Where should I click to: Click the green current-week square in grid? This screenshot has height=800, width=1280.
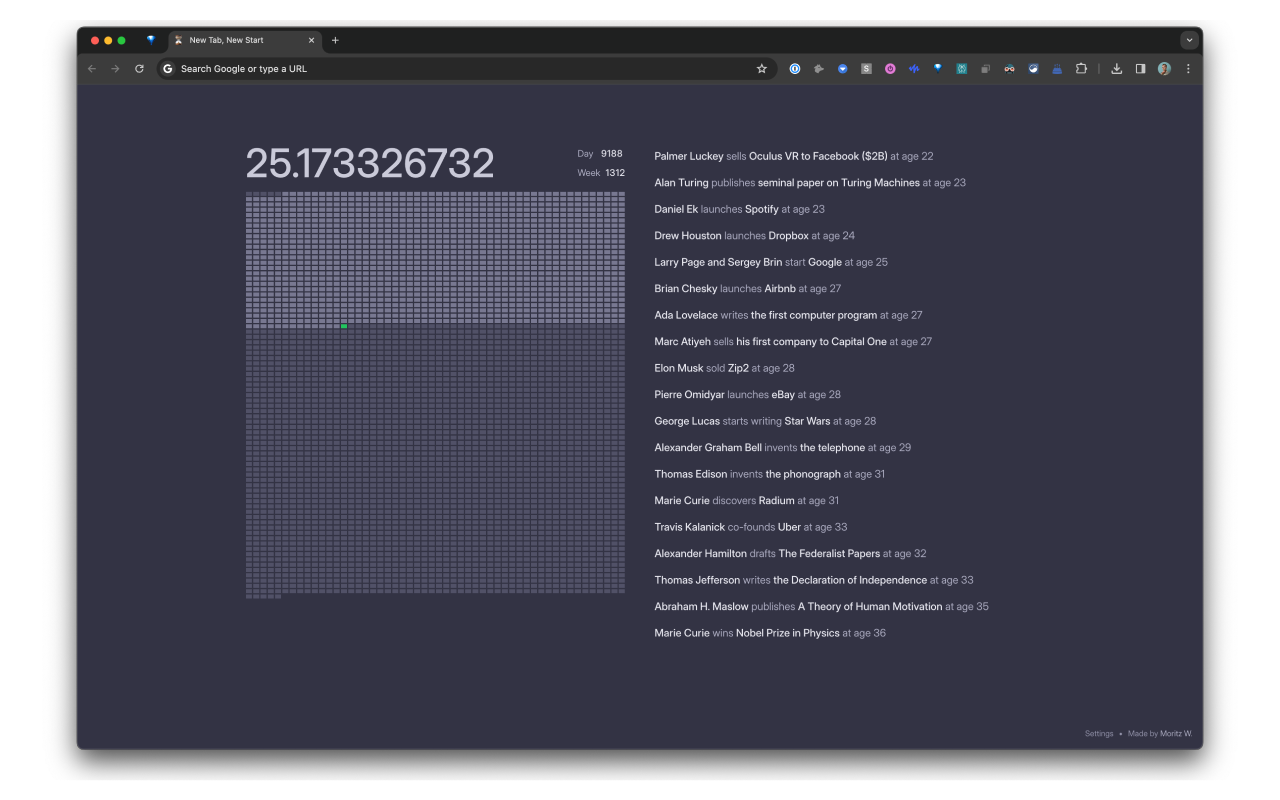pos(344,326)
